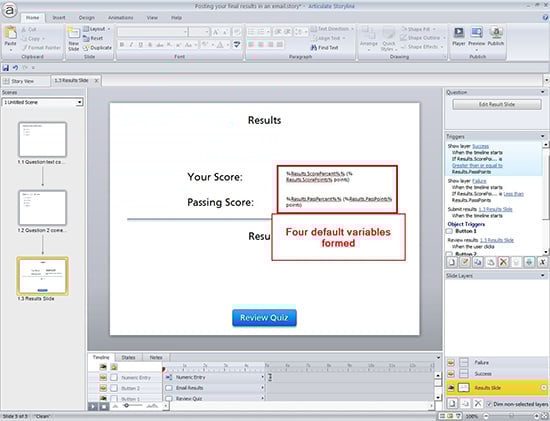Click the duplicate layer icon
The height and width of the screenshot is (421, 550).
[465, 403]
